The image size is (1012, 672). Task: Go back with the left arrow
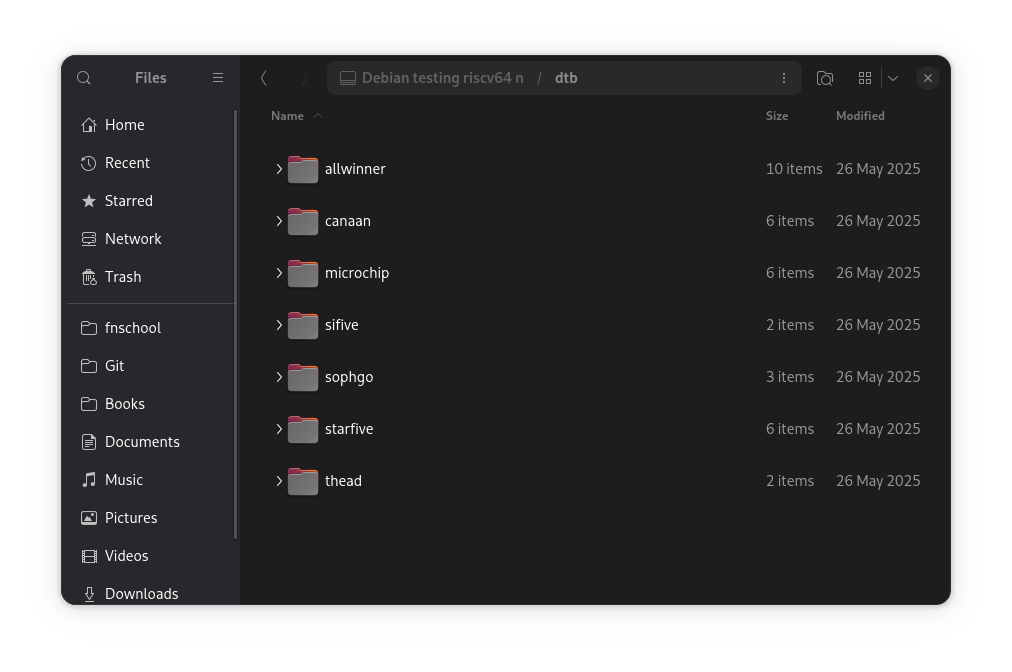pos(263,78)
